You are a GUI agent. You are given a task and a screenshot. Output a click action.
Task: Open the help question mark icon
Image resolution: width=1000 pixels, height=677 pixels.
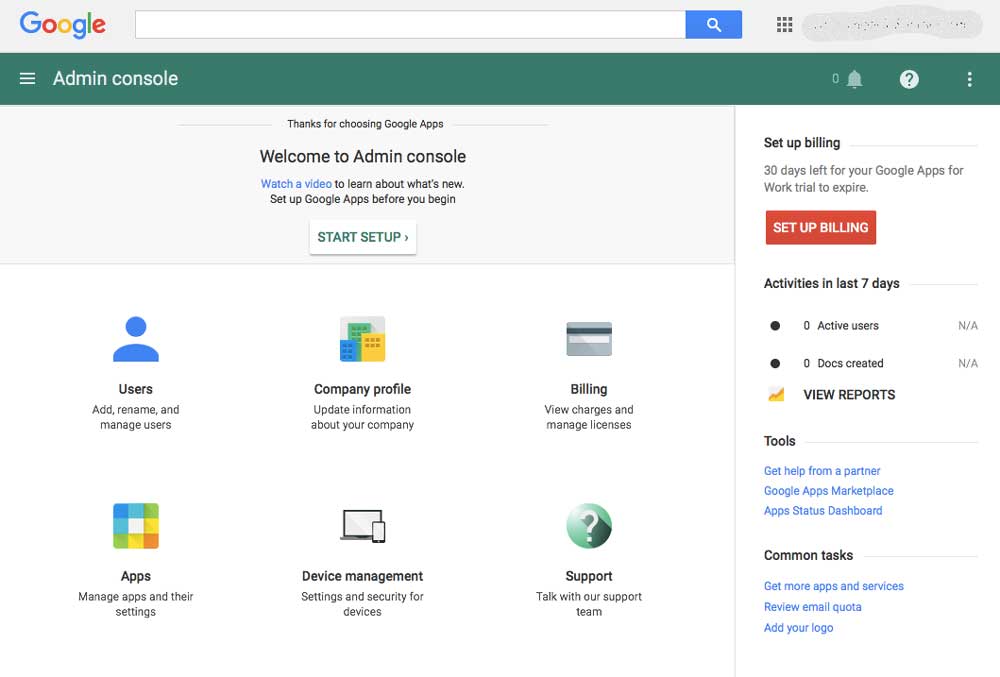click(x=909, y=79)
